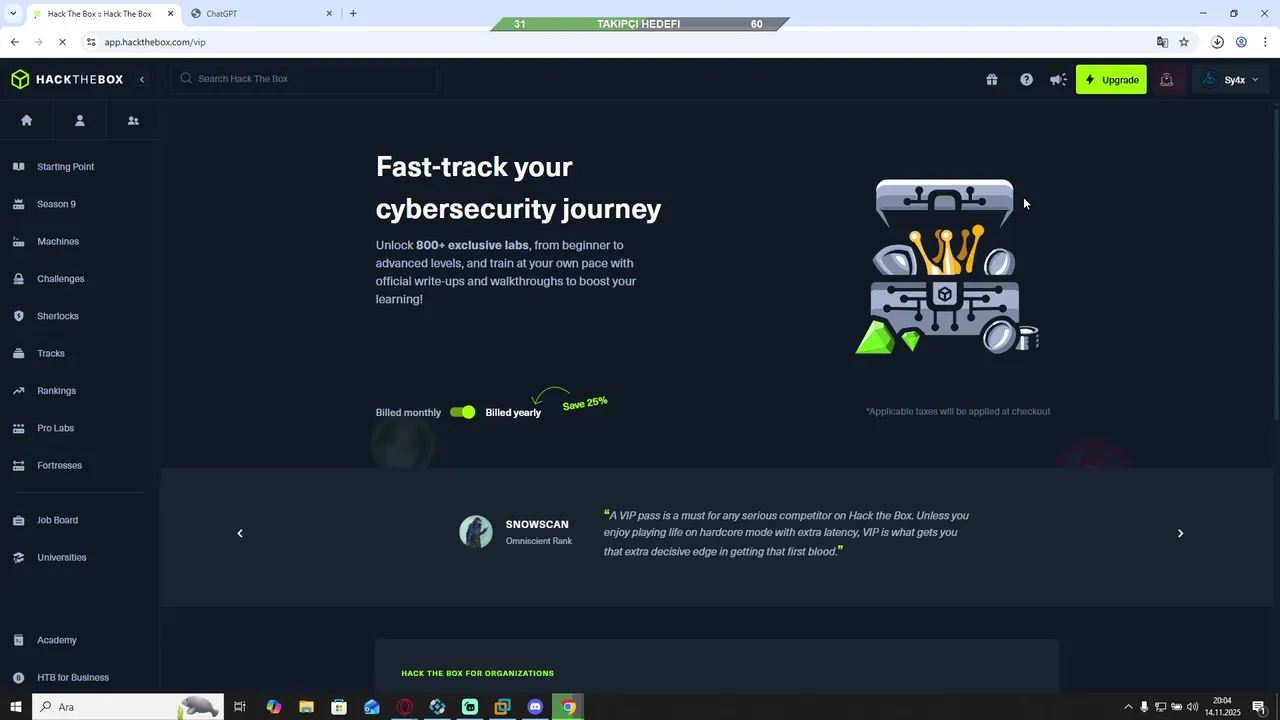Open the volume control in tray
The width and height of the screenshot is (1280, 720).
click(1193, 707)
